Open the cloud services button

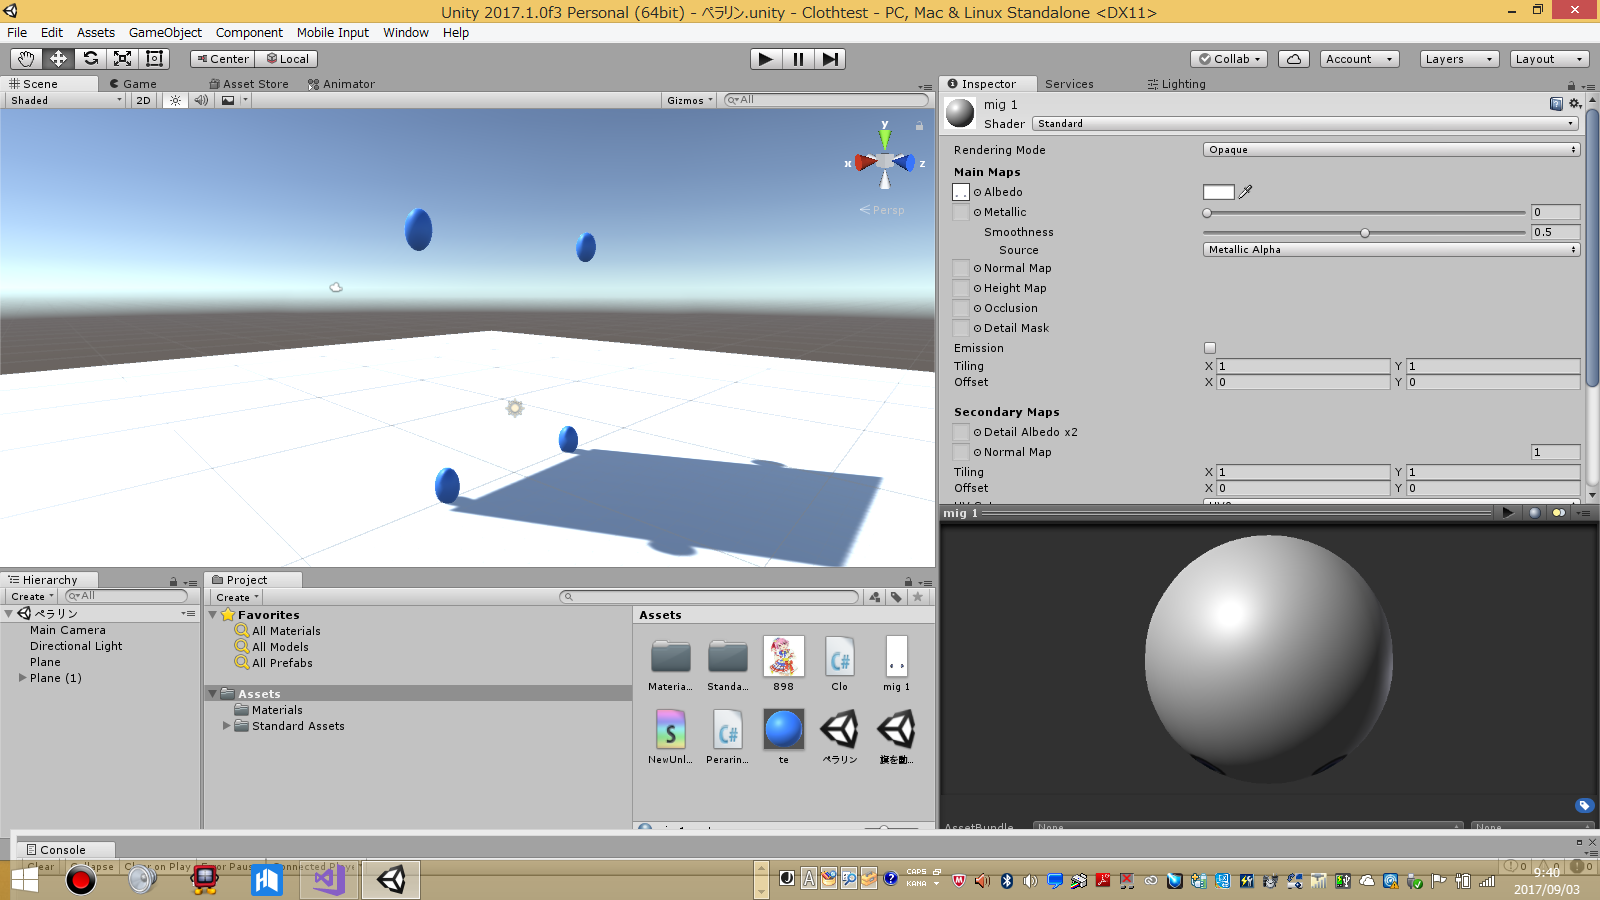tap(1294, 59)
